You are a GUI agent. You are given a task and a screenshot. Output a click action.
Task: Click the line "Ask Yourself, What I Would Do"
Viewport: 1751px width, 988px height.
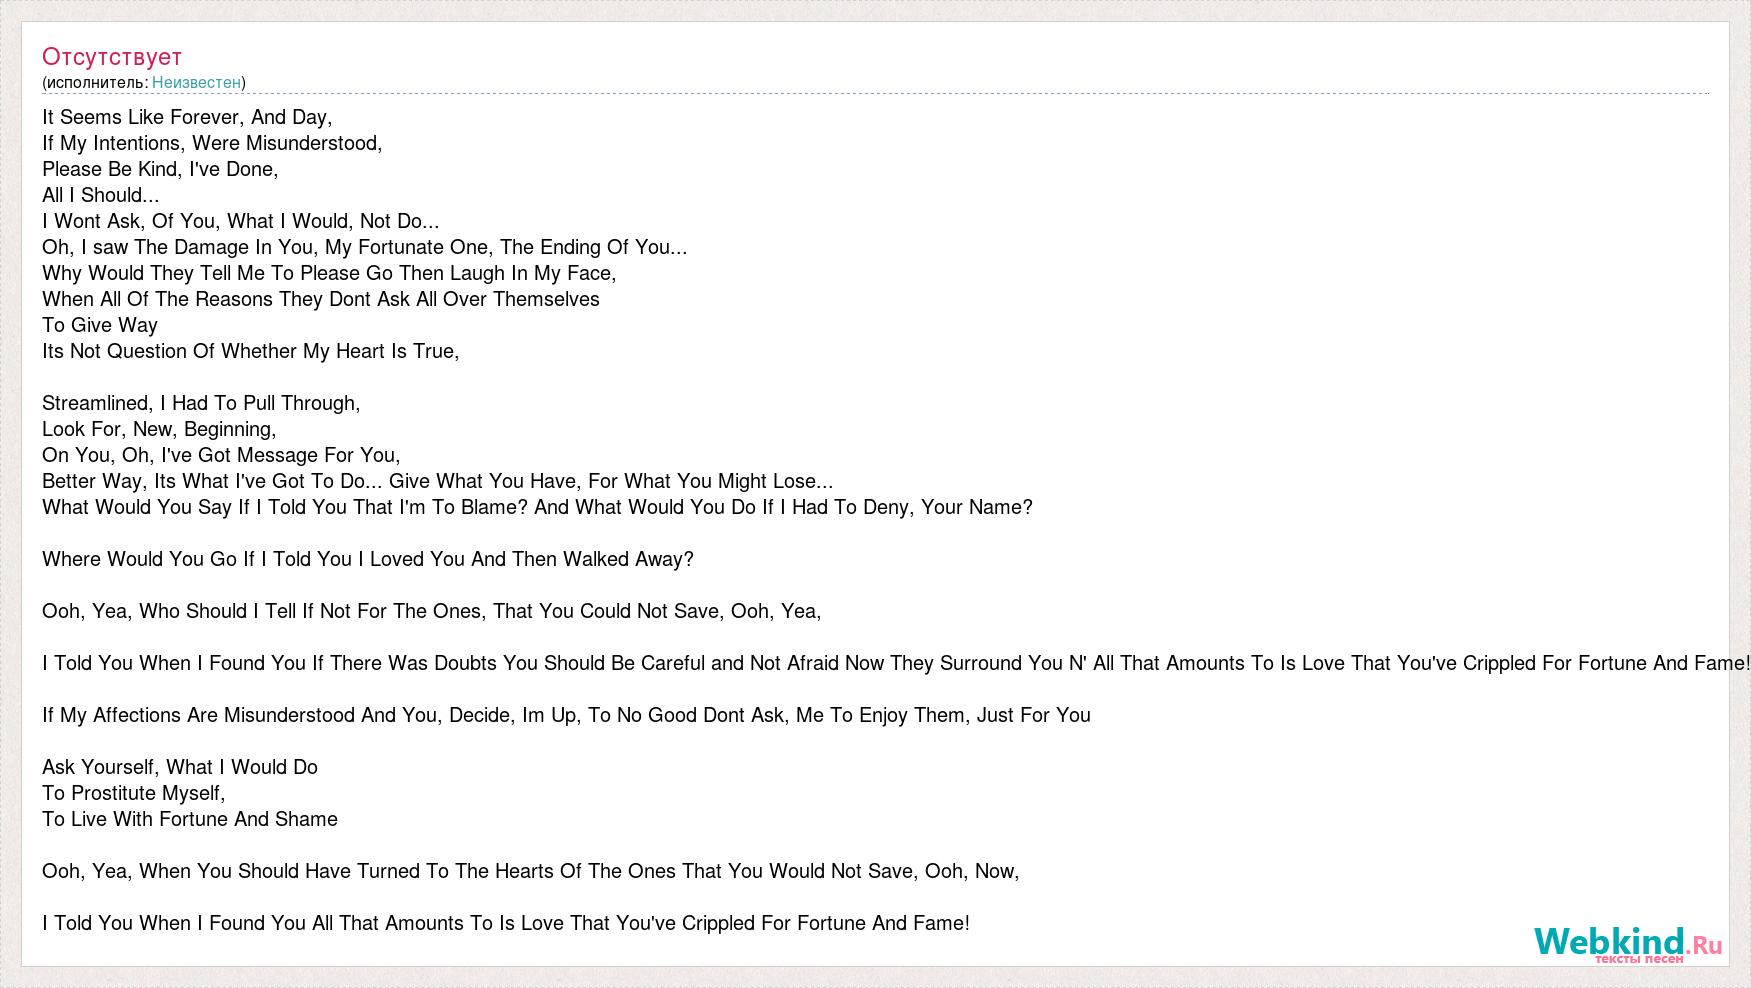click(180, 767)
